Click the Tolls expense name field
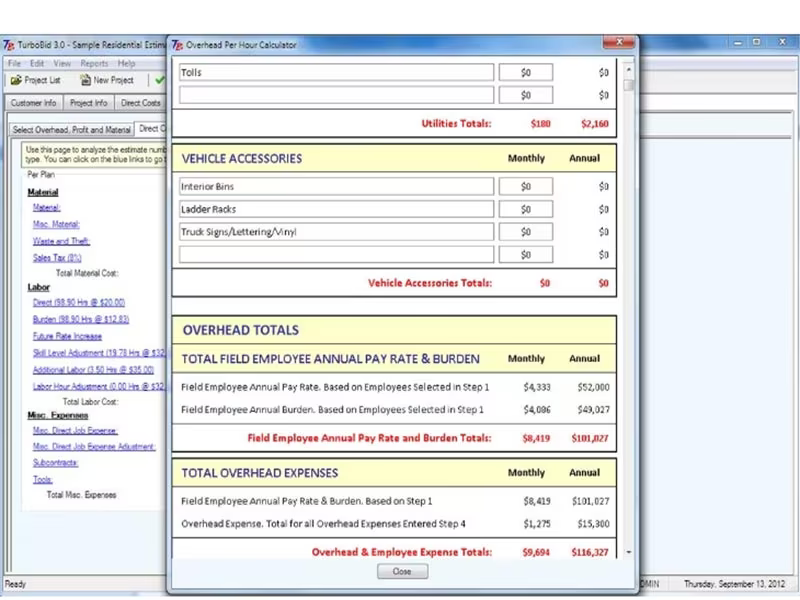 (336, 72)
